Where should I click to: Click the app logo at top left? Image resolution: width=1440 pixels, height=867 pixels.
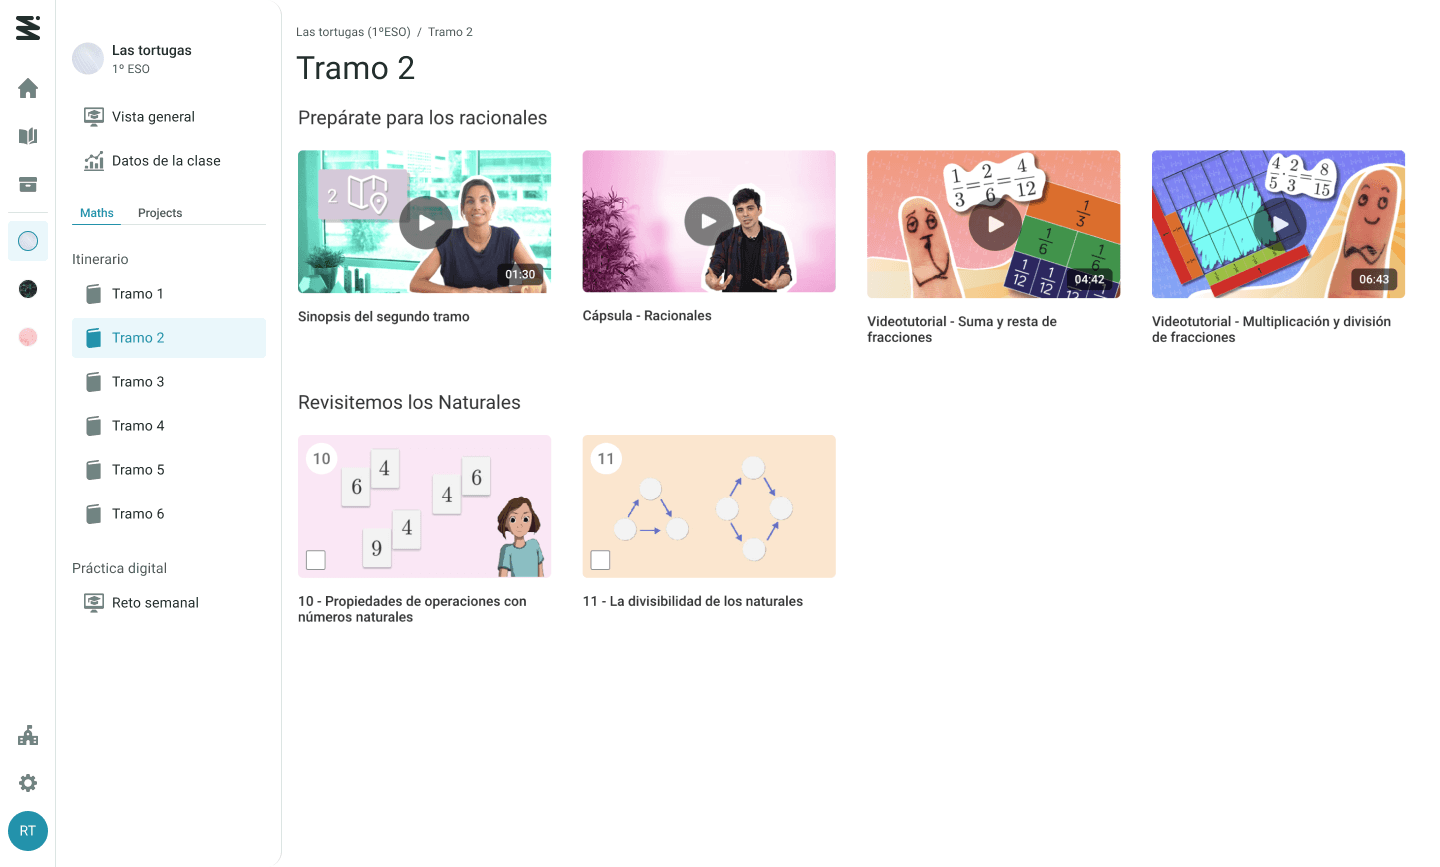[x=28, y=28]
